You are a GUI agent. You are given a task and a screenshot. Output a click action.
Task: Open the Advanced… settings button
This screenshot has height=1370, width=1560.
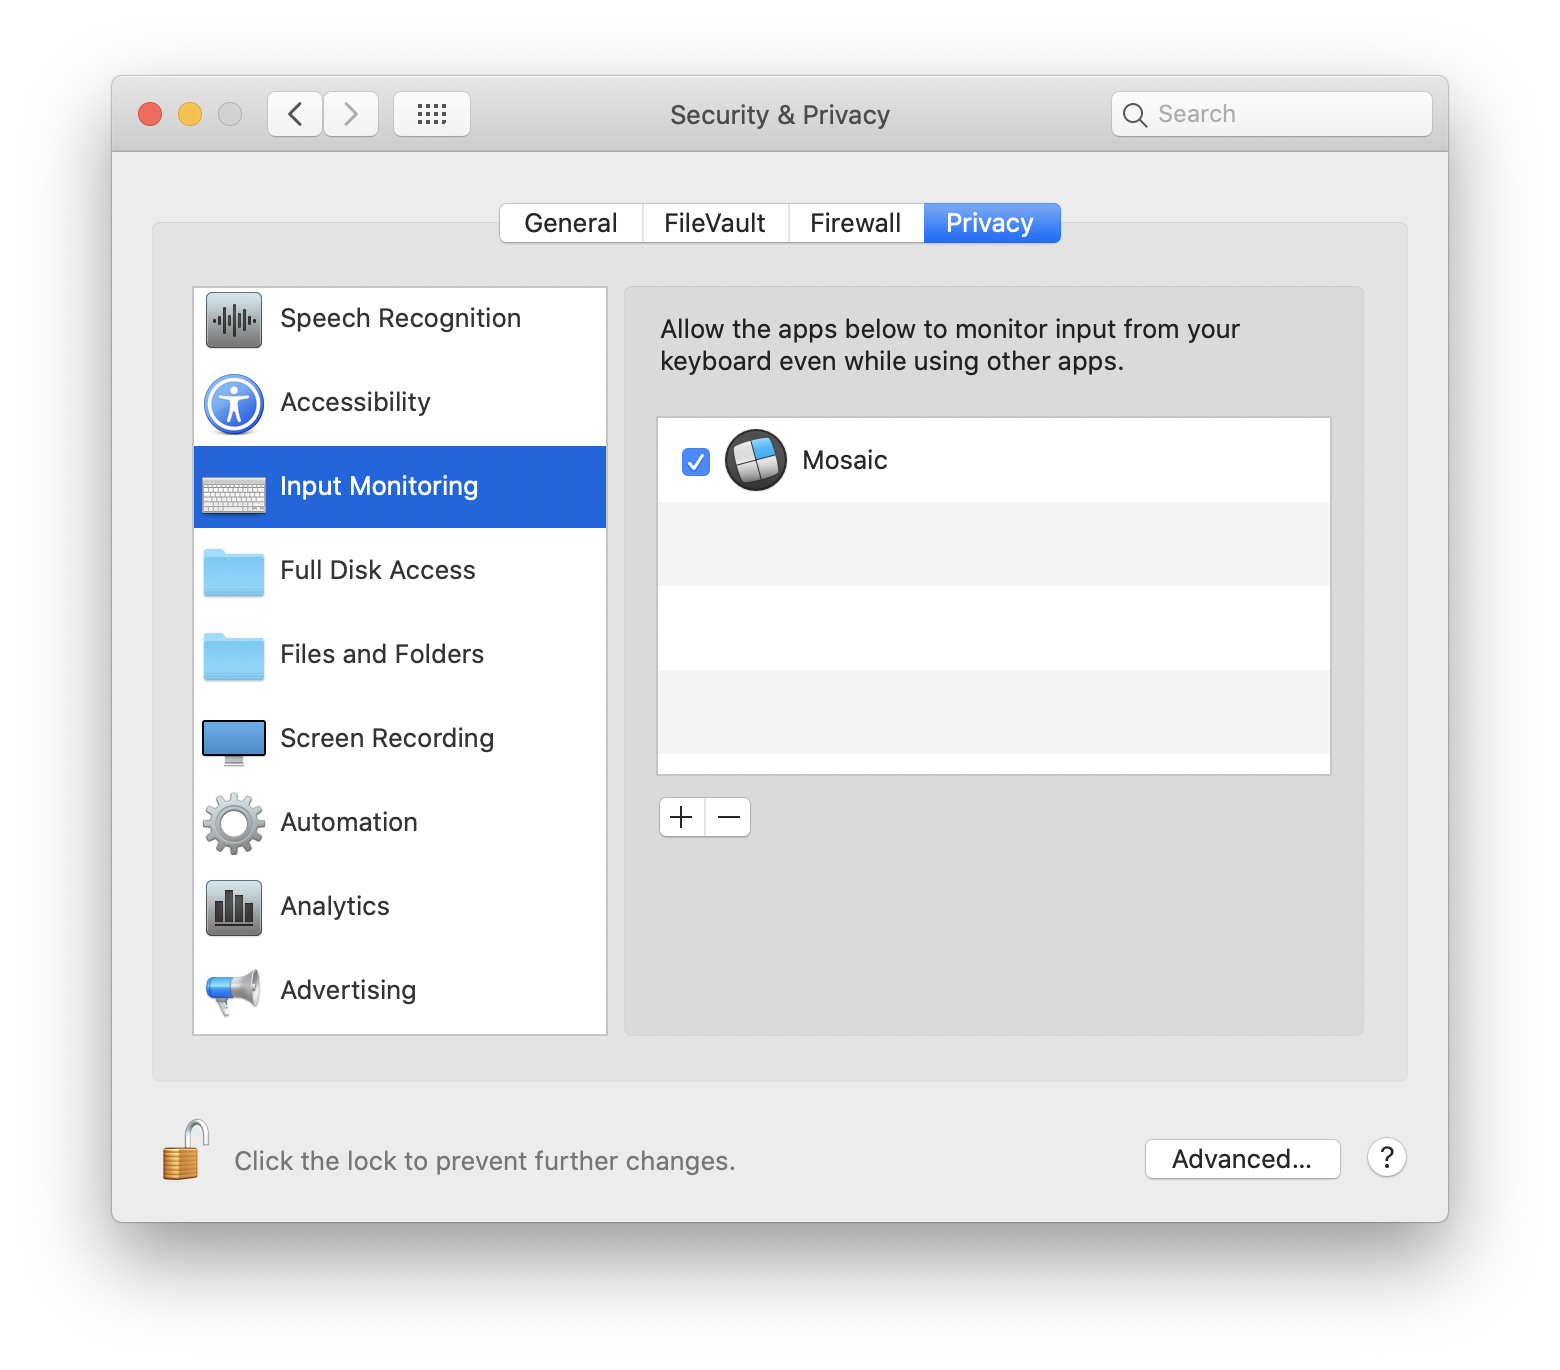[x=1242, y=1159]
